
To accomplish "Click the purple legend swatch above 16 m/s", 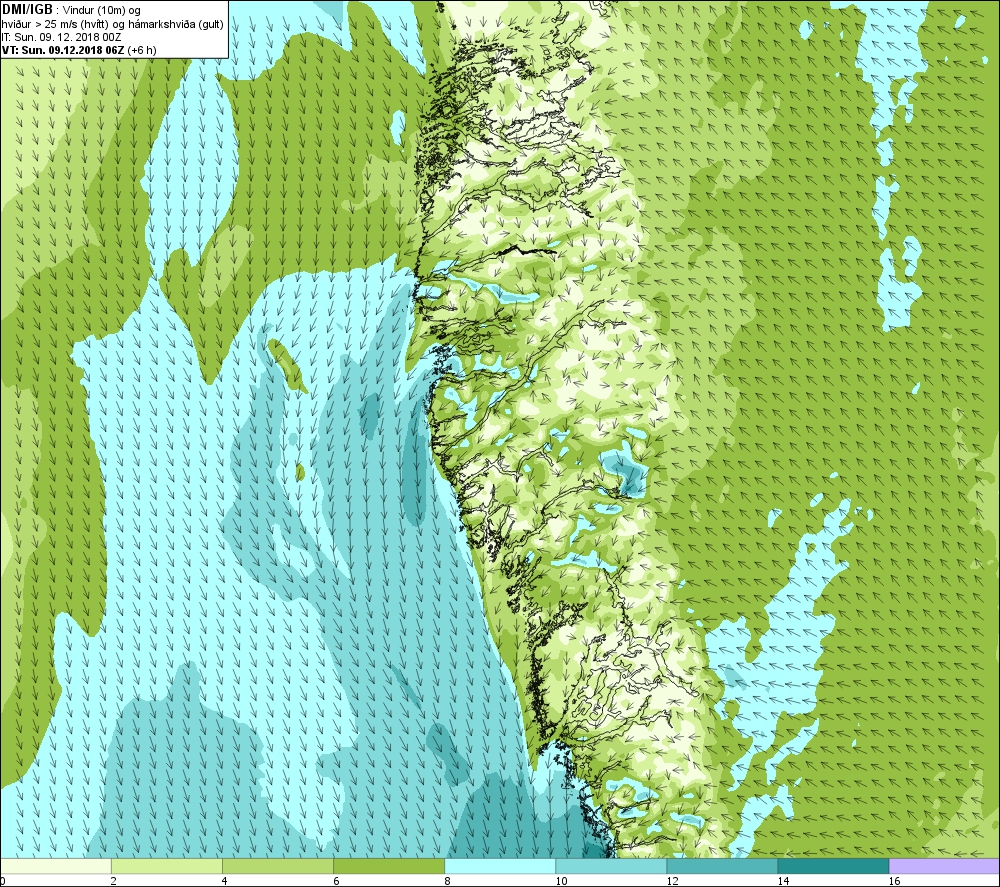I will click(944, 866).
